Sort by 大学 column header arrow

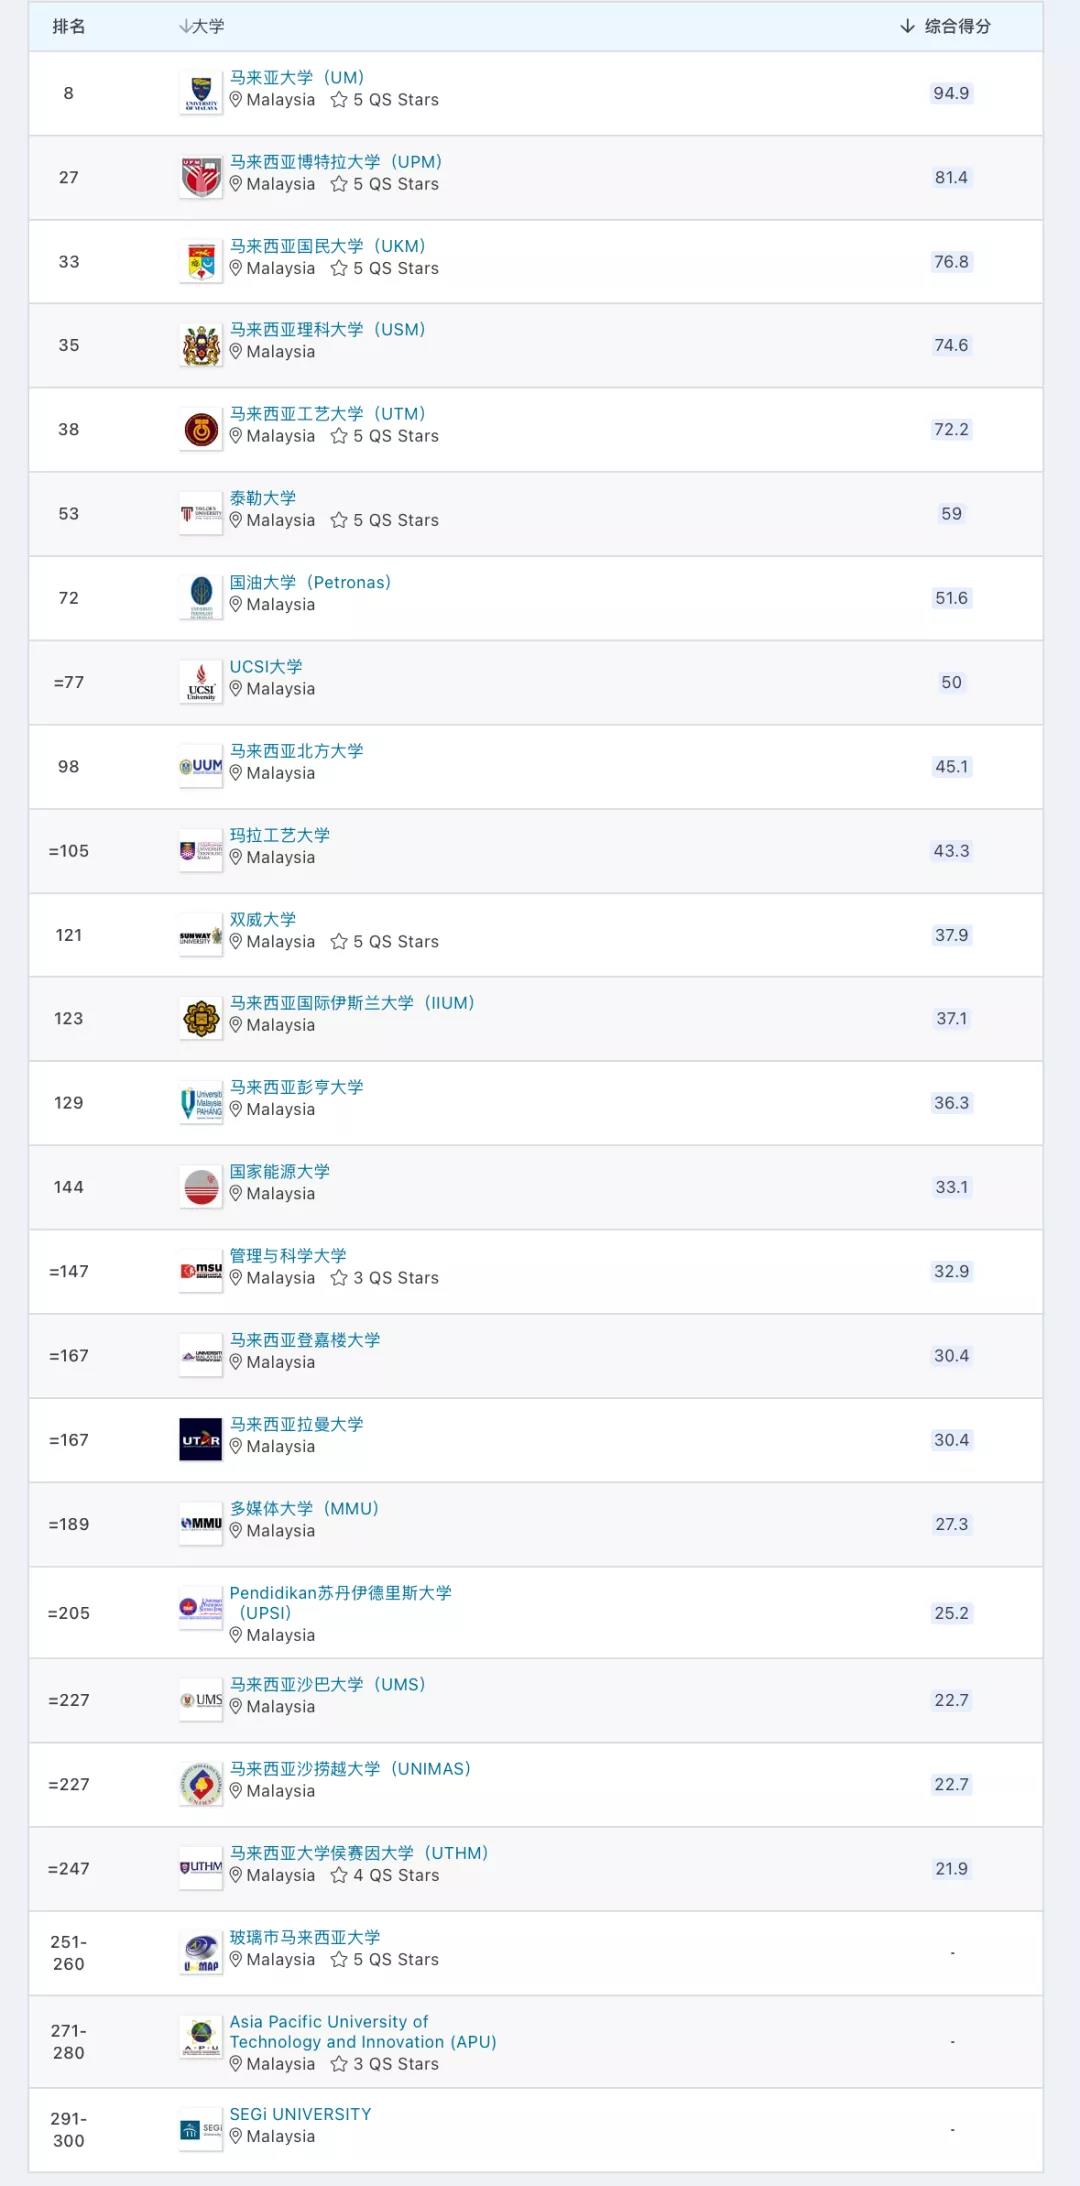186,26
